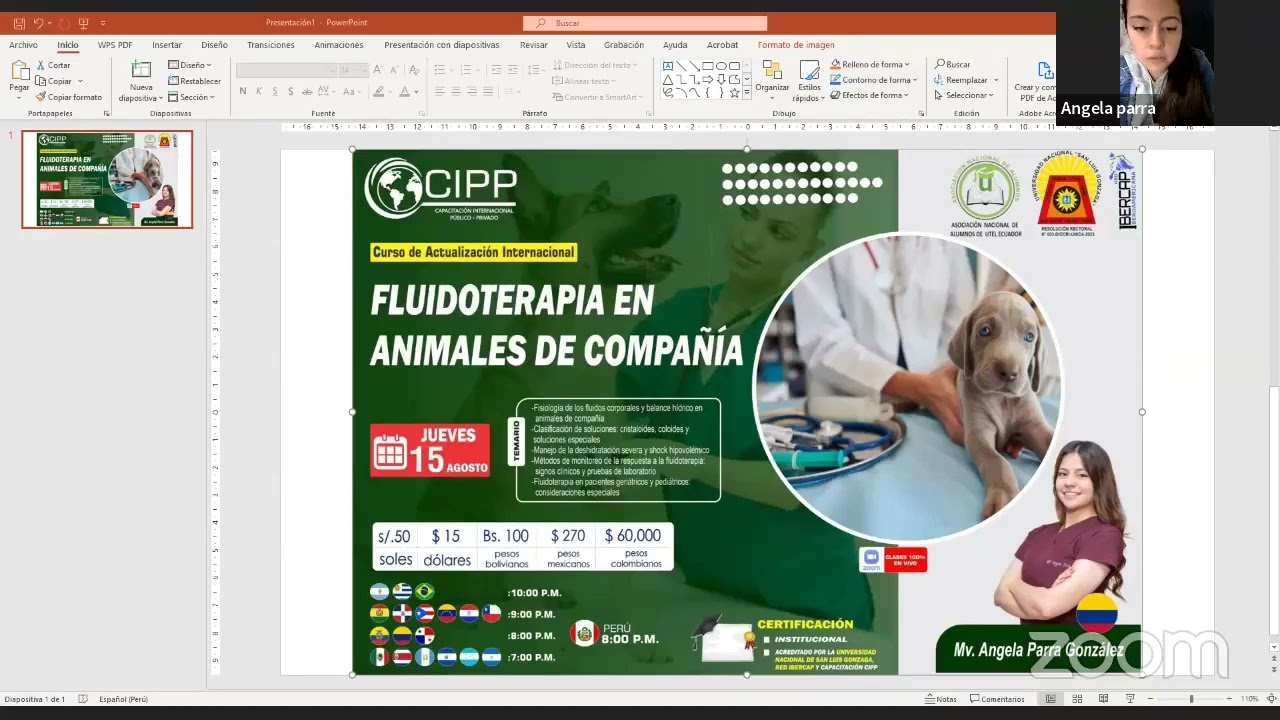1280x720 pixels.
Task: Apply bulleted list icon
Action: click(x=439, y=70)
